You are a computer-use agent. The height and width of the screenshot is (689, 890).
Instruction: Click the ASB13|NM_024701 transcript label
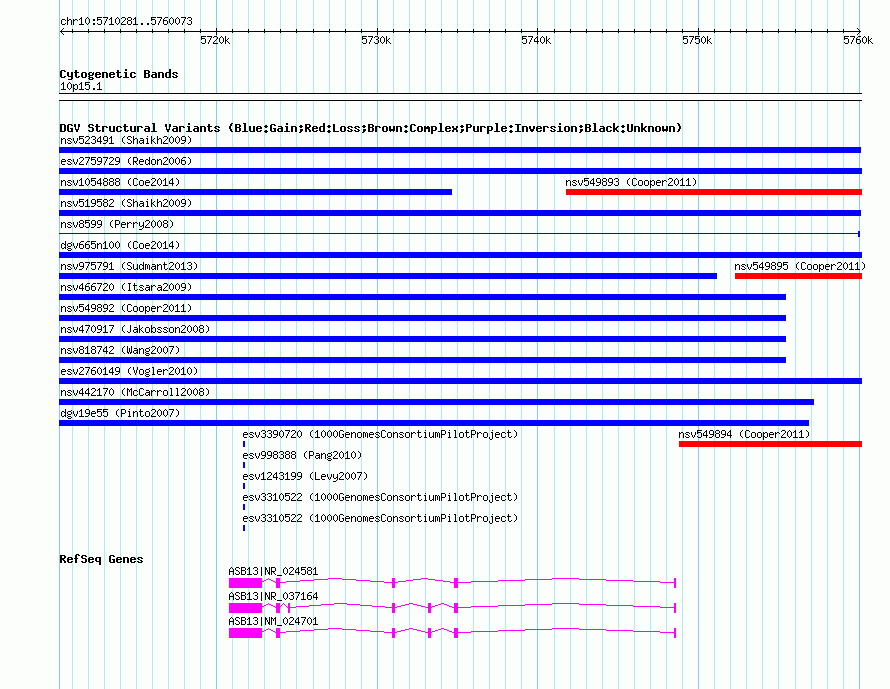tap(273, 621)
